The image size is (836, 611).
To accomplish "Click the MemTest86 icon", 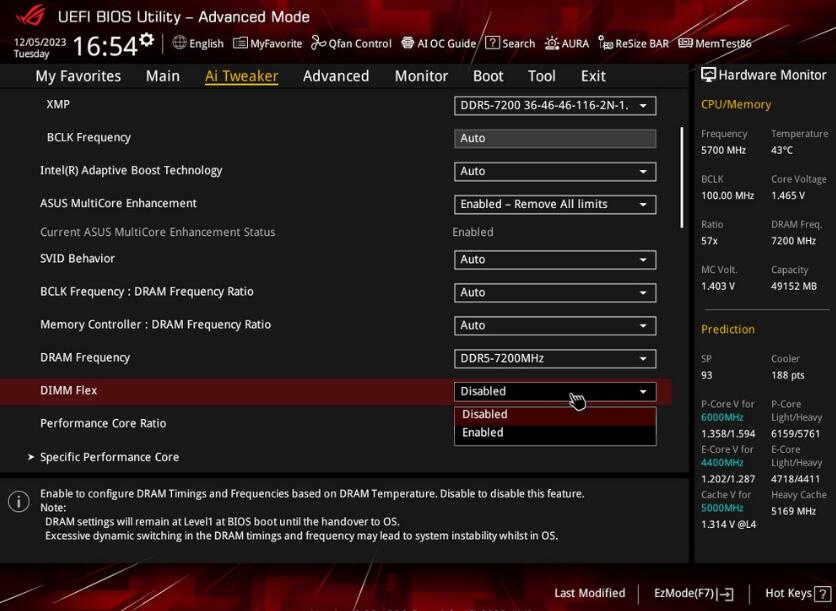I will tap(686, 43).
